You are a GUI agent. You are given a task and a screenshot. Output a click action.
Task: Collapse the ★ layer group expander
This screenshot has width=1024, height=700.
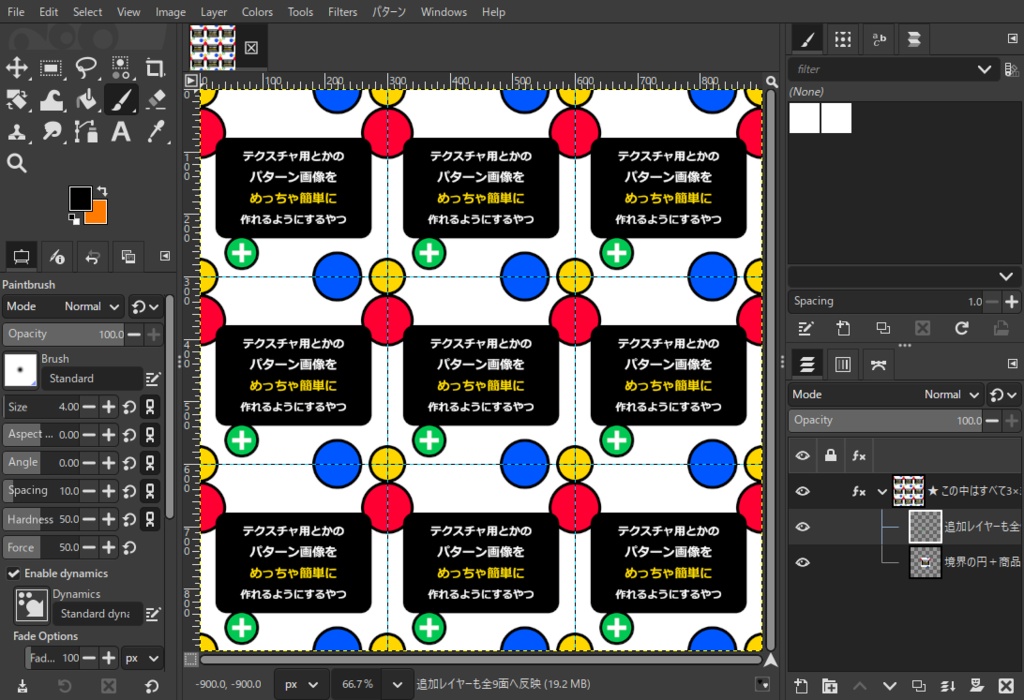pos(882,492)
